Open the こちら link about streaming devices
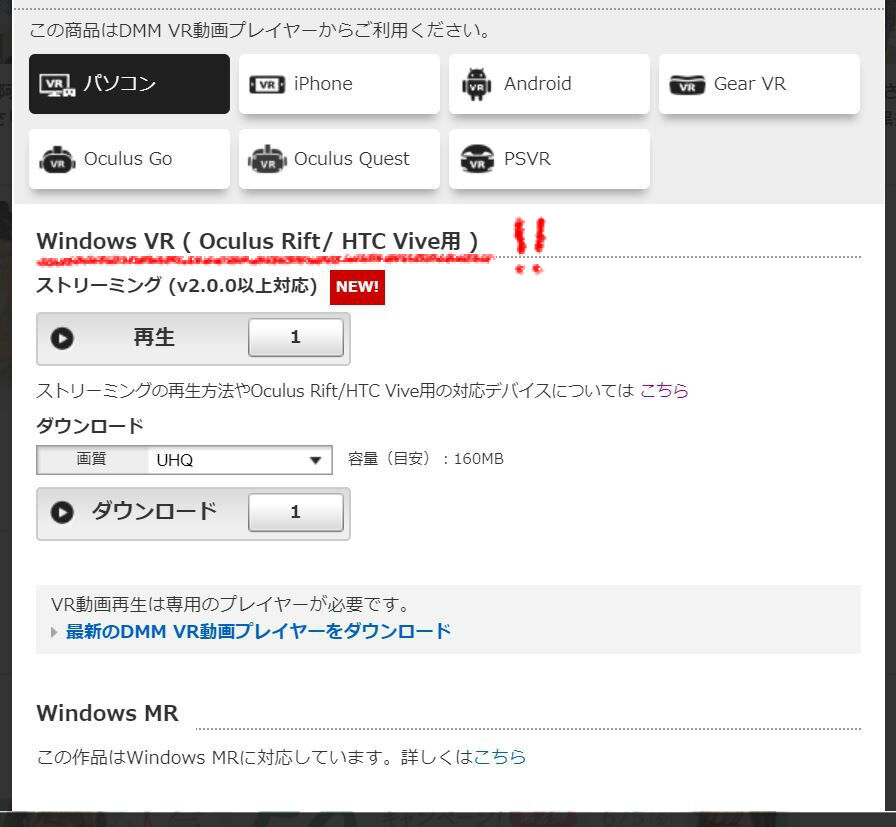 click(664, 390)
